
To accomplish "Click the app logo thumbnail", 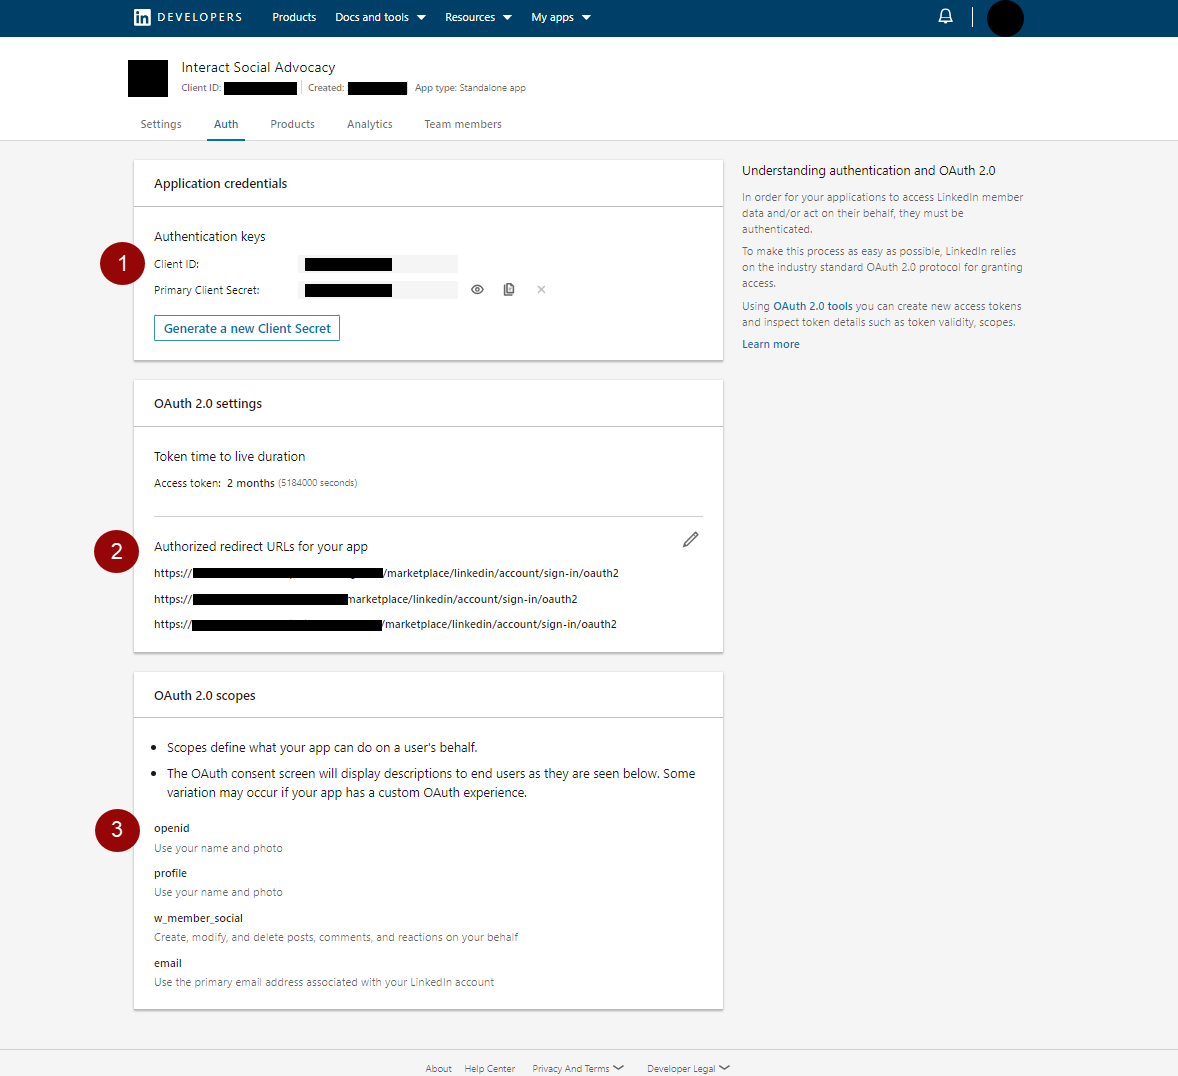I will point(148,78).
